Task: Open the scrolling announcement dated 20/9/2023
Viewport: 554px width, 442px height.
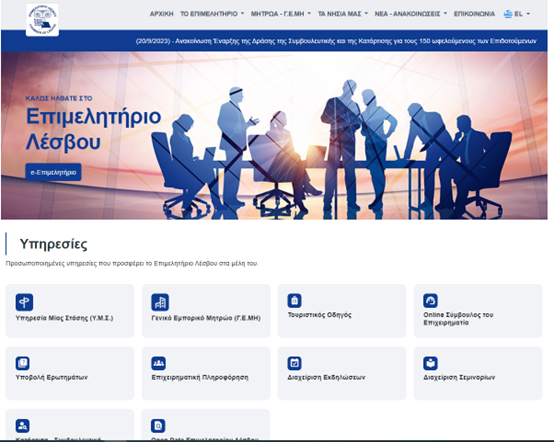Action: [336, 41]
